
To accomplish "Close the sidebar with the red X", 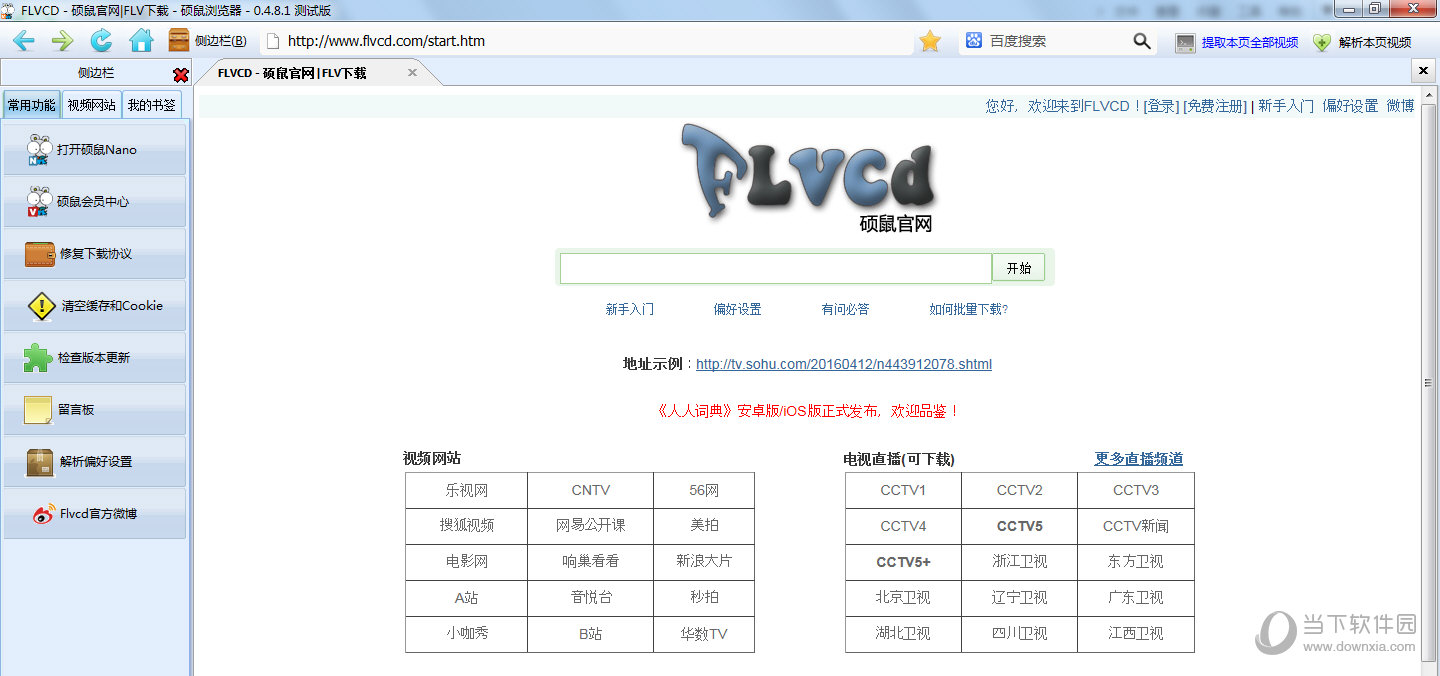I will 180,74.
